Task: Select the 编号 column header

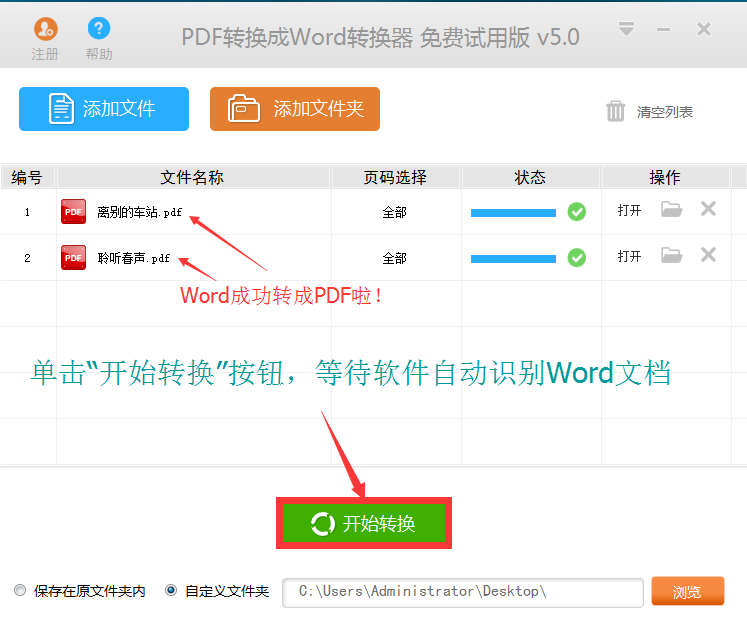Action: [x=28, y=177]
